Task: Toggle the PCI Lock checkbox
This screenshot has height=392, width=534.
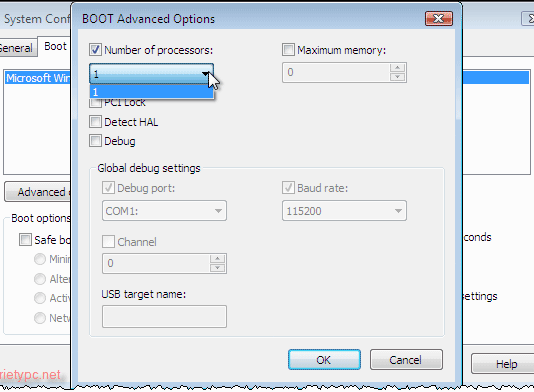Action: click(95, 102)
